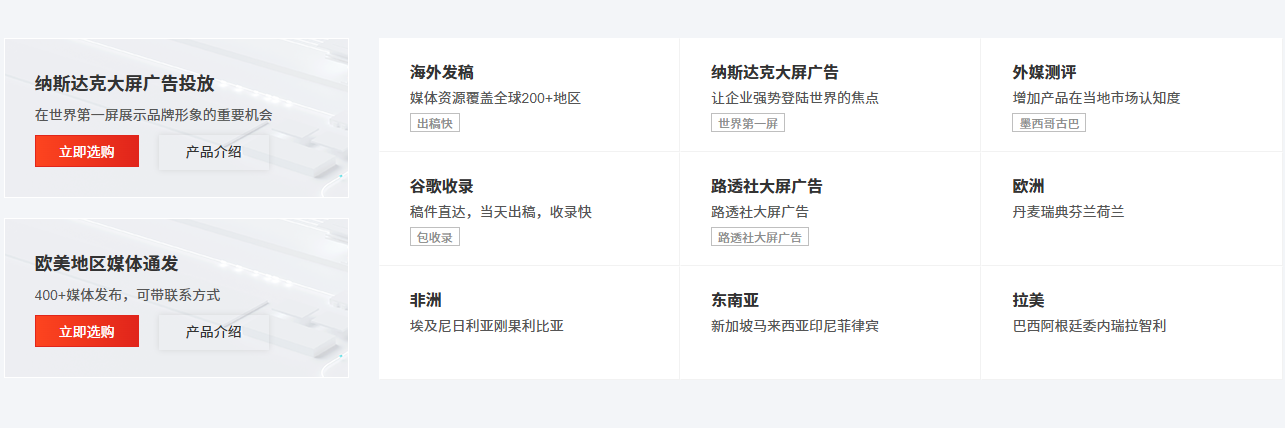Click 产品介绍 under 欧美地区媒体通发
The height and width of the screenshot is (429, 1285).
click(x=213, y=332)
